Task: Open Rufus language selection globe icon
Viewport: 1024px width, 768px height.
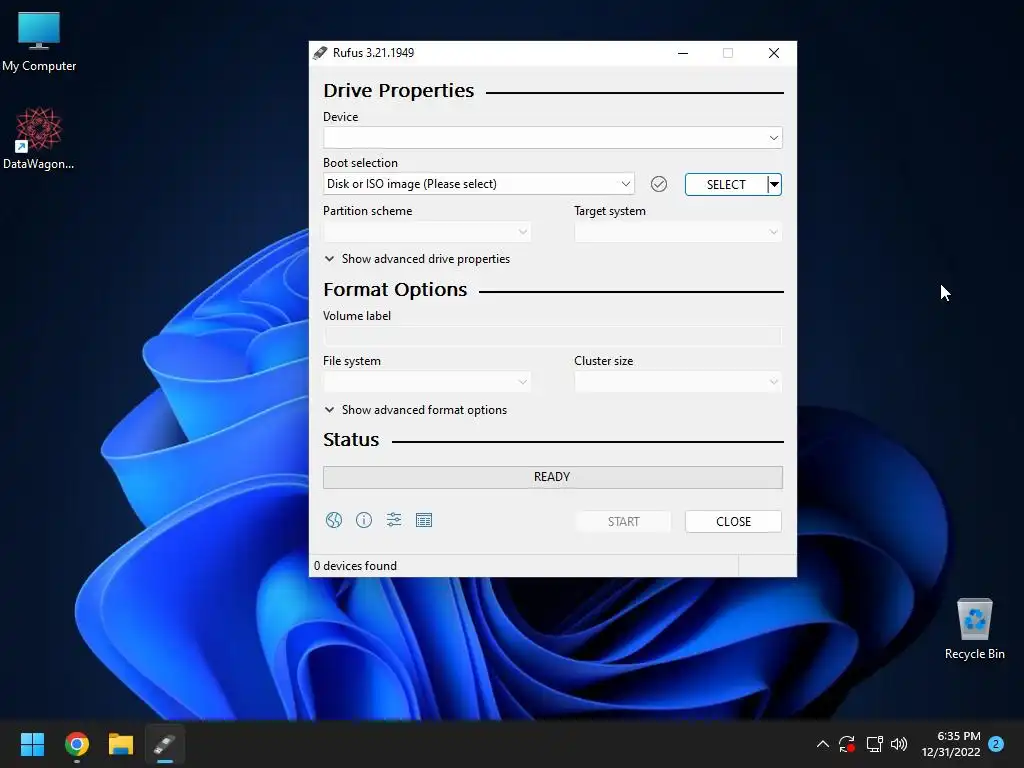Action: coord(334,520)
